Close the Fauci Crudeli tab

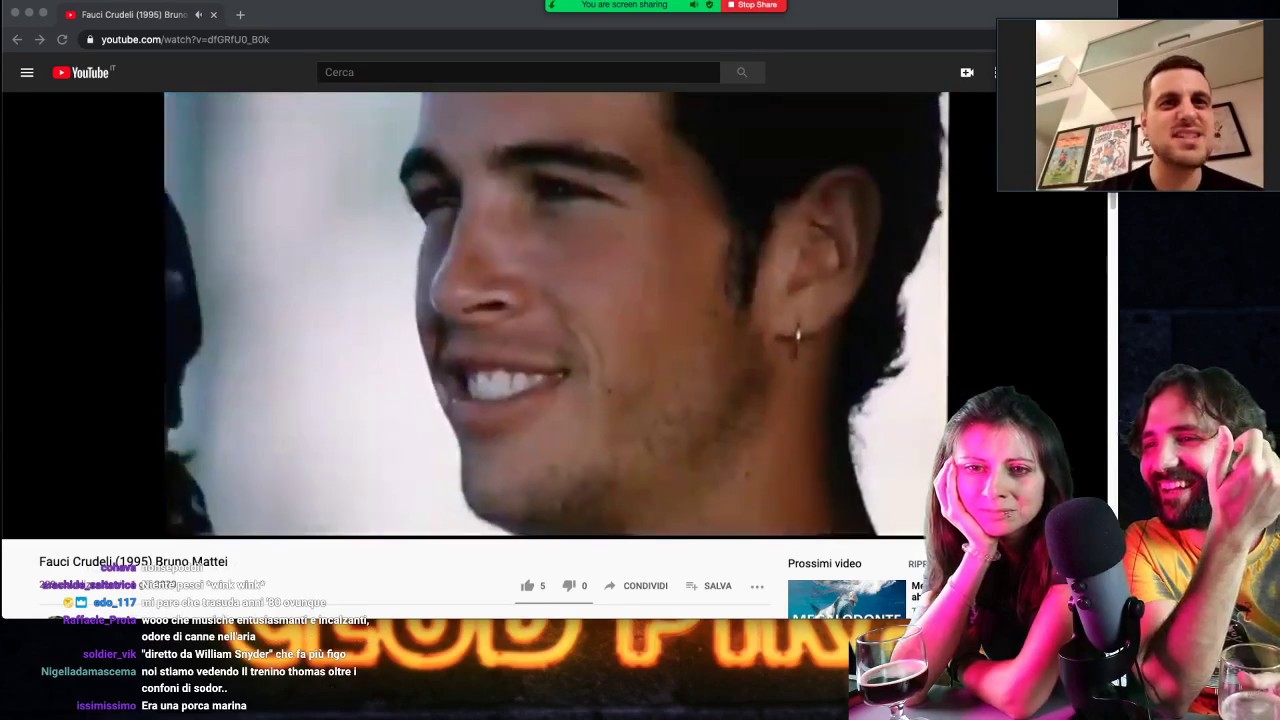[213, 15]
